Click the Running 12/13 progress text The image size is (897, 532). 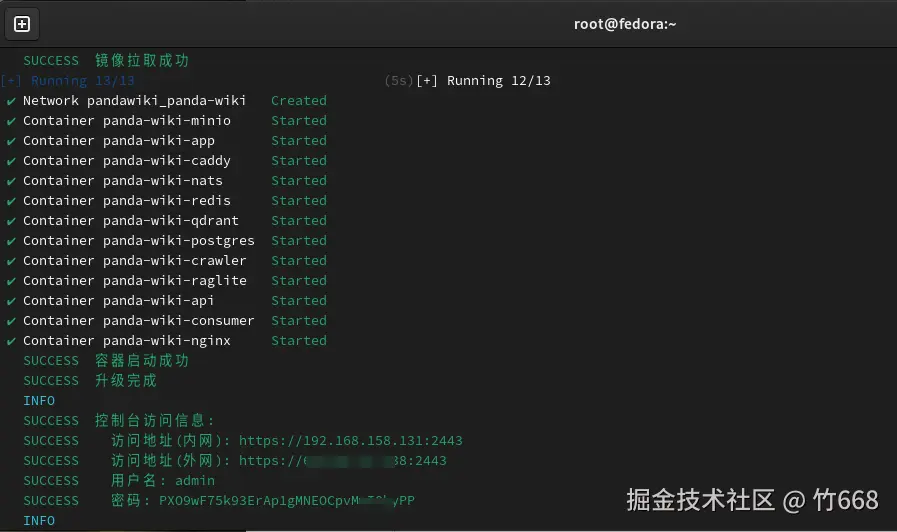pyautogui.click(x=498, y=81)
